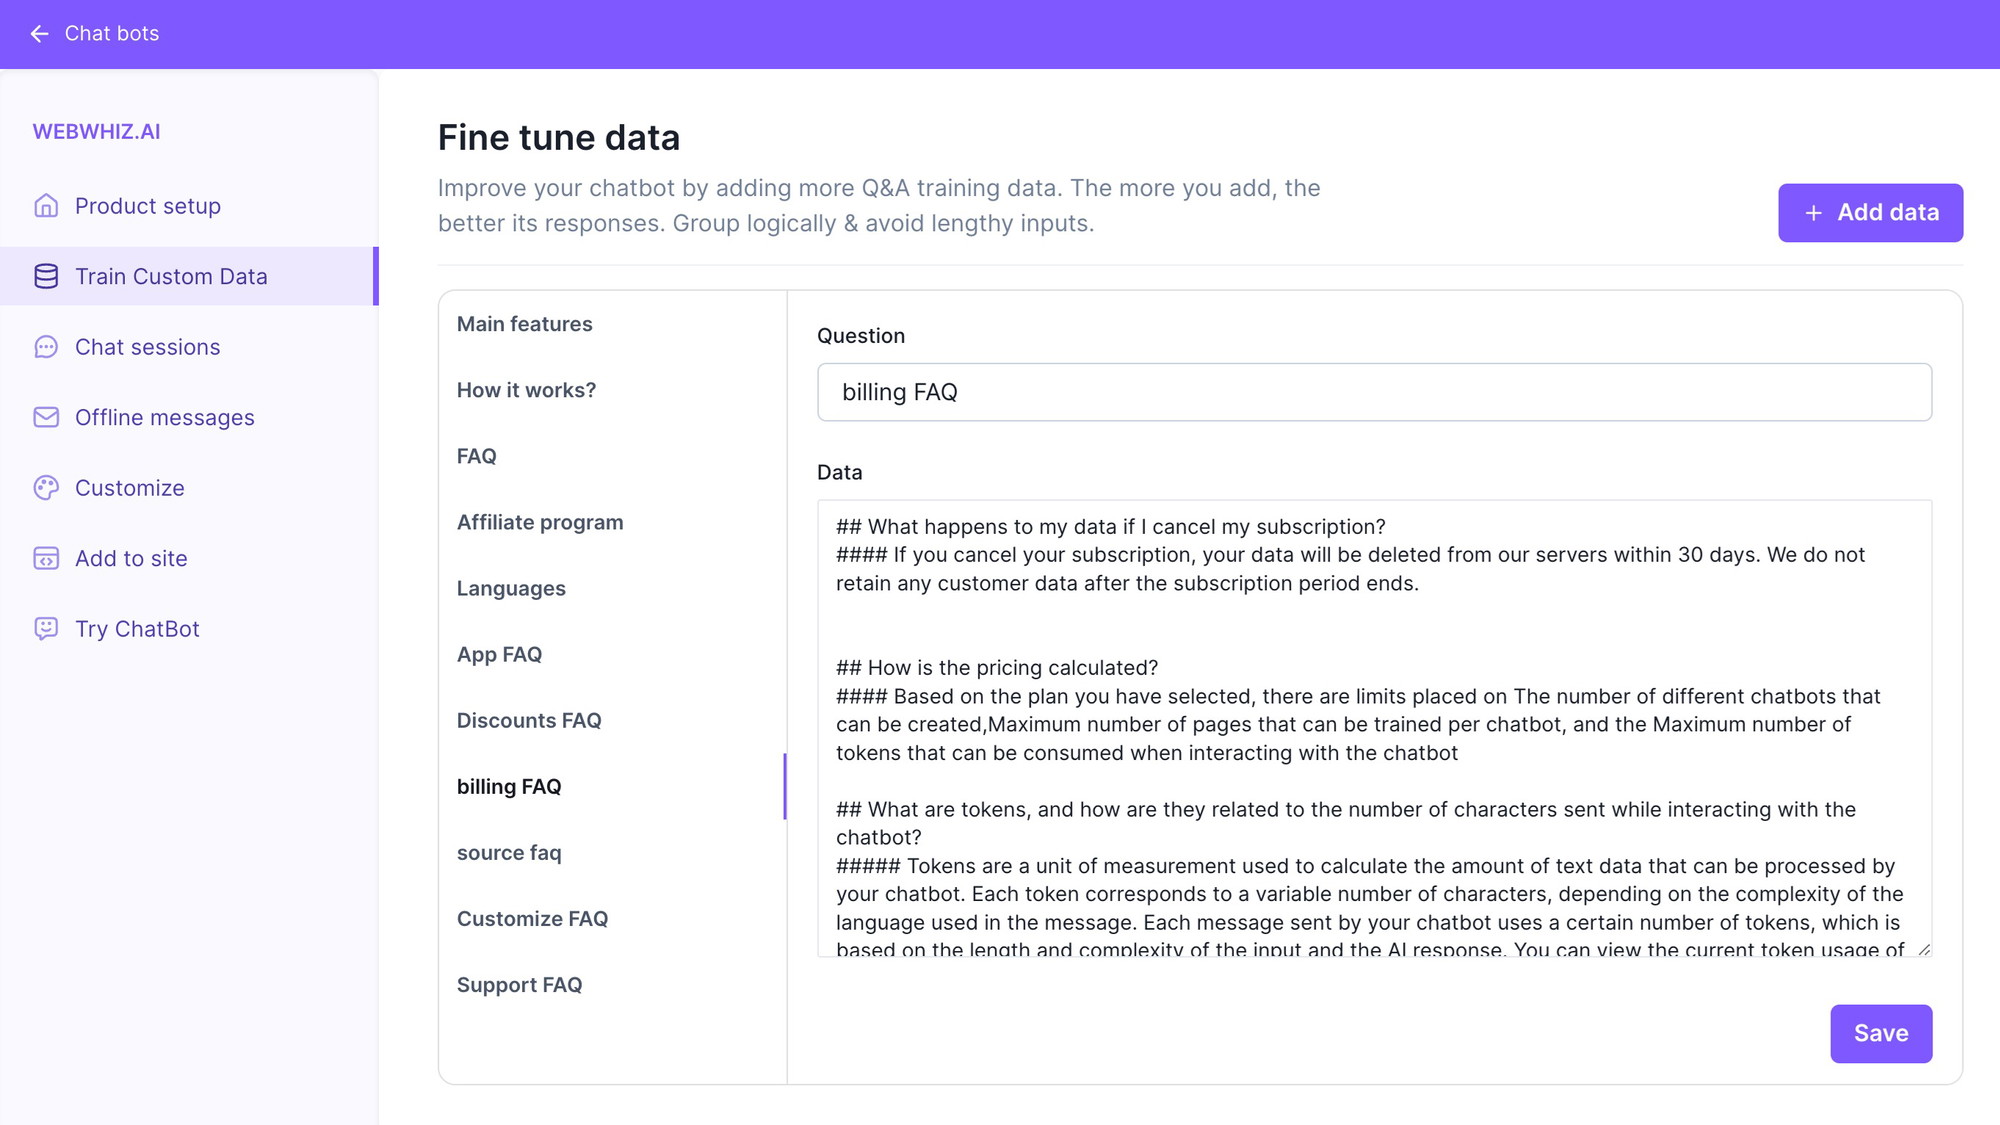Expand the Customize FAQ entry
Viewport: 2000px width, 1125px height.
534,918
